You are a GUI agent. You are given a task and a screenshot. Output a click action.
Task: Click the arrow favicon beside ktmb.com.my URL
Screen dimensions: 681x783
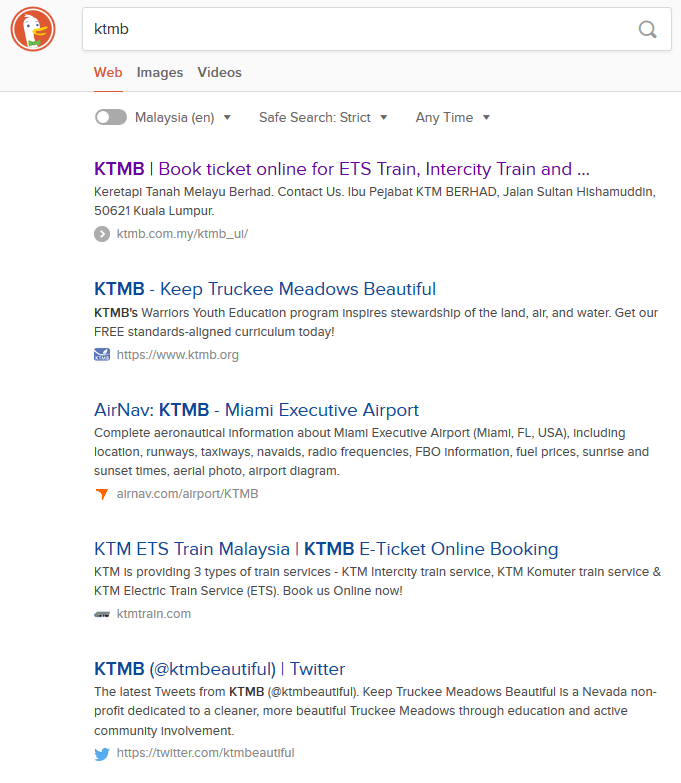pos(102,234)
